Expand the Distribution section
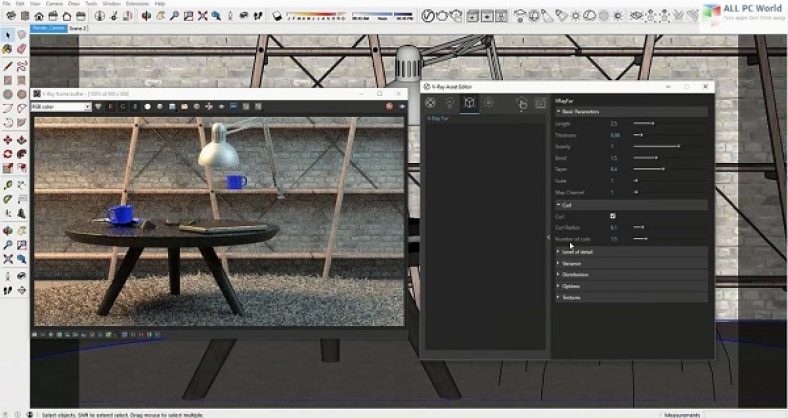 [631, 275]
